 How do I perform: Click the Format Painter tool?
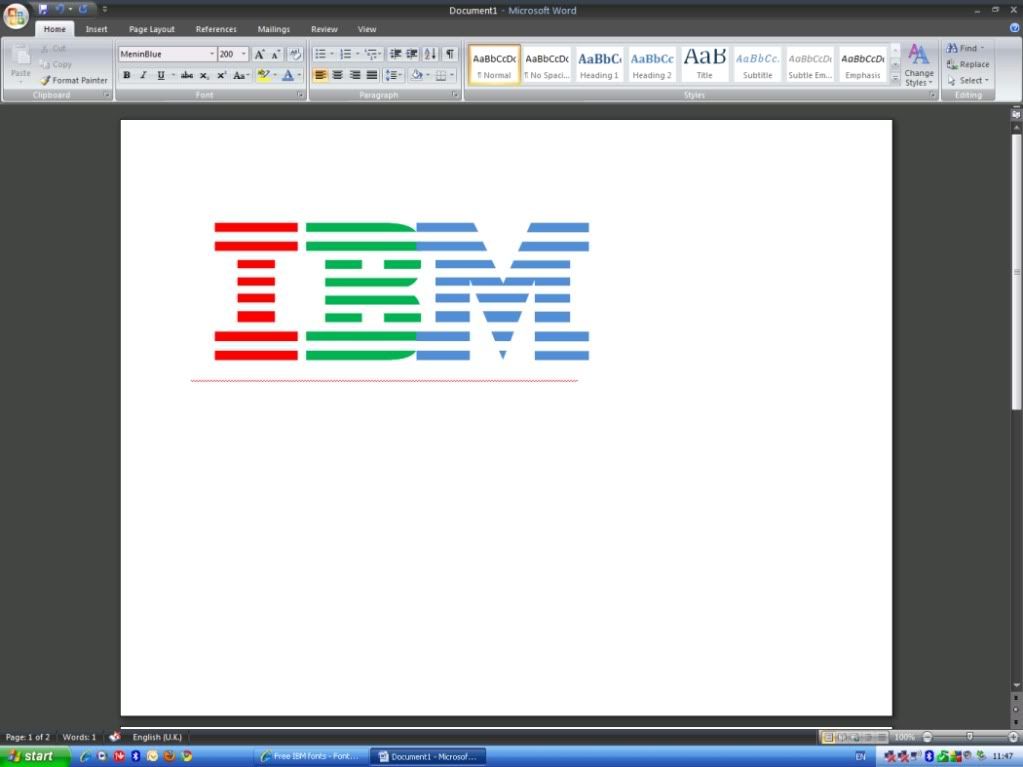(74, 80)
